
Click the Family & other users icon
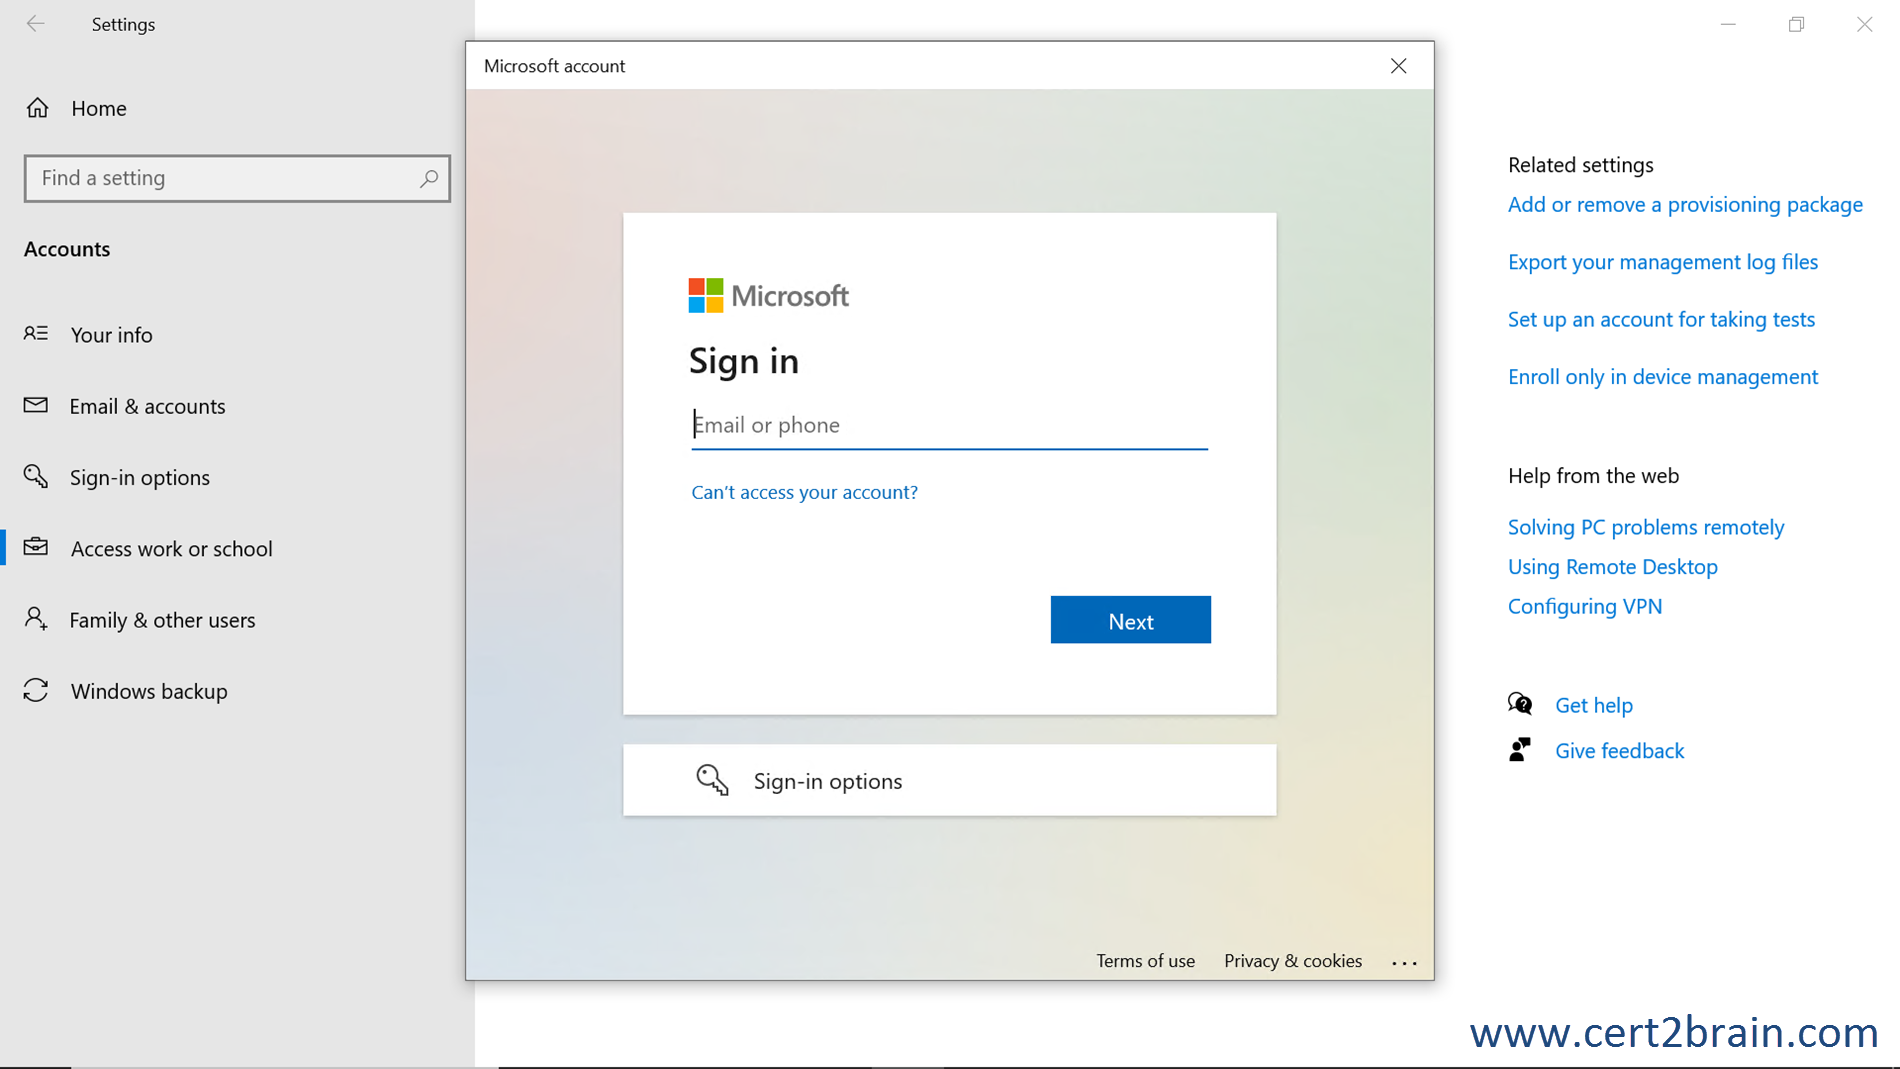tap(36, 619)
